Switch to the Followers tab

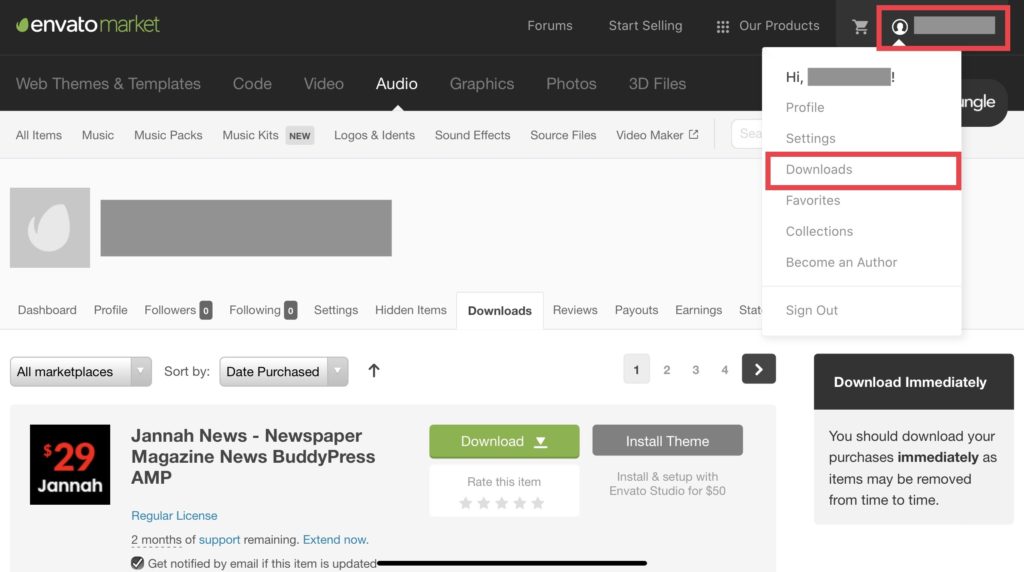[x=178, y=310]
